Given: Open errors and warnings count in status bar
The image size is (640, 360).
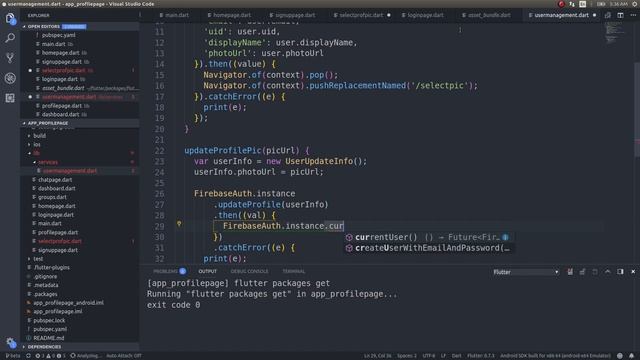Looking at the screenshot, I should [x=50, y=356].
